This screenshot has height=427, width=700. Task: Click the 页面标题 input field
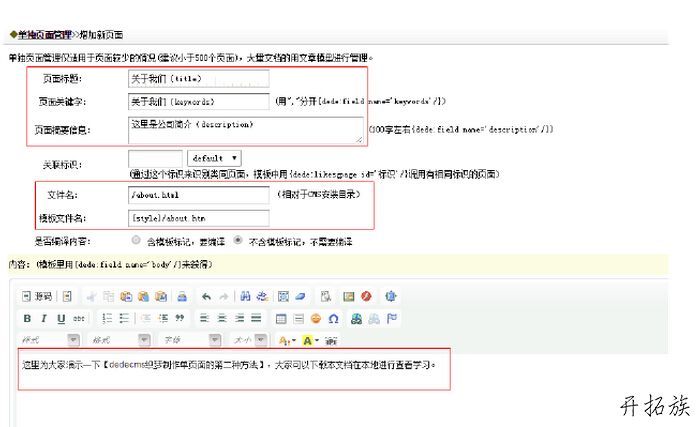tap(199, 79)
